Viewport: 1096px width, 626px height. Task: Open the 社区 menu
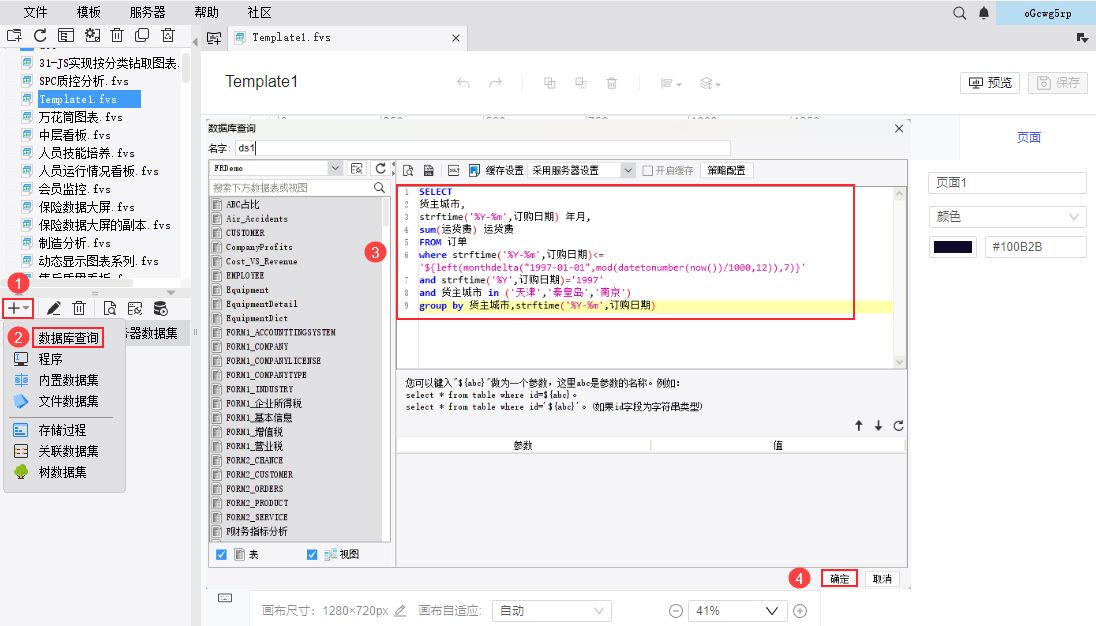pos(259,13)
